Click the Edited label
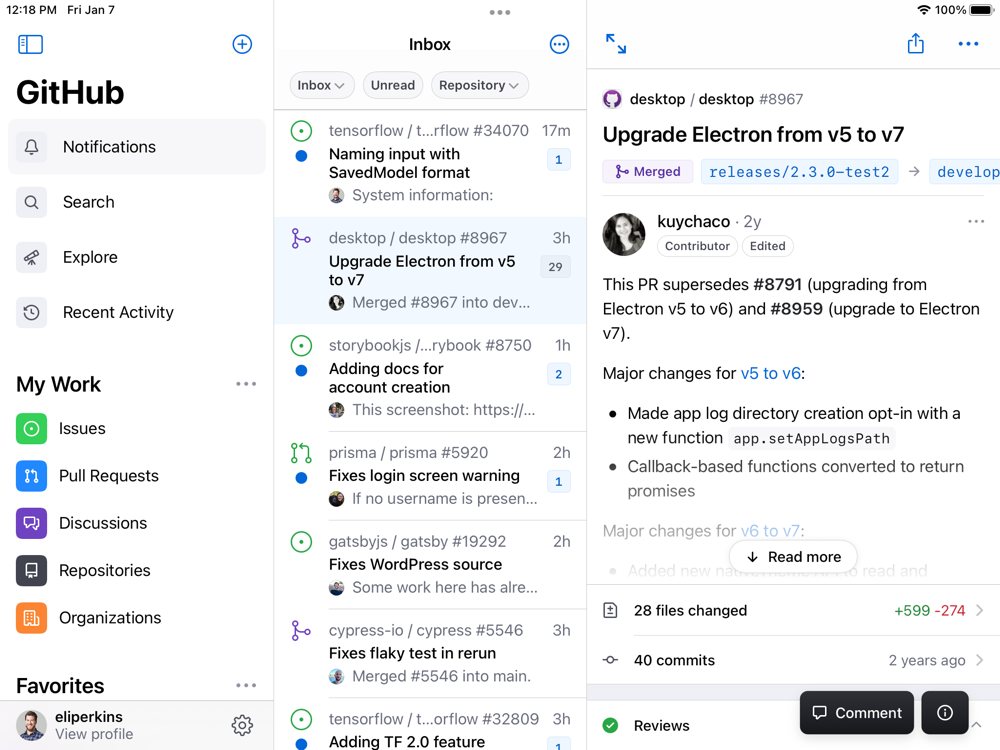Screen dimensions: 1000x750 click(x=767, y=246)
